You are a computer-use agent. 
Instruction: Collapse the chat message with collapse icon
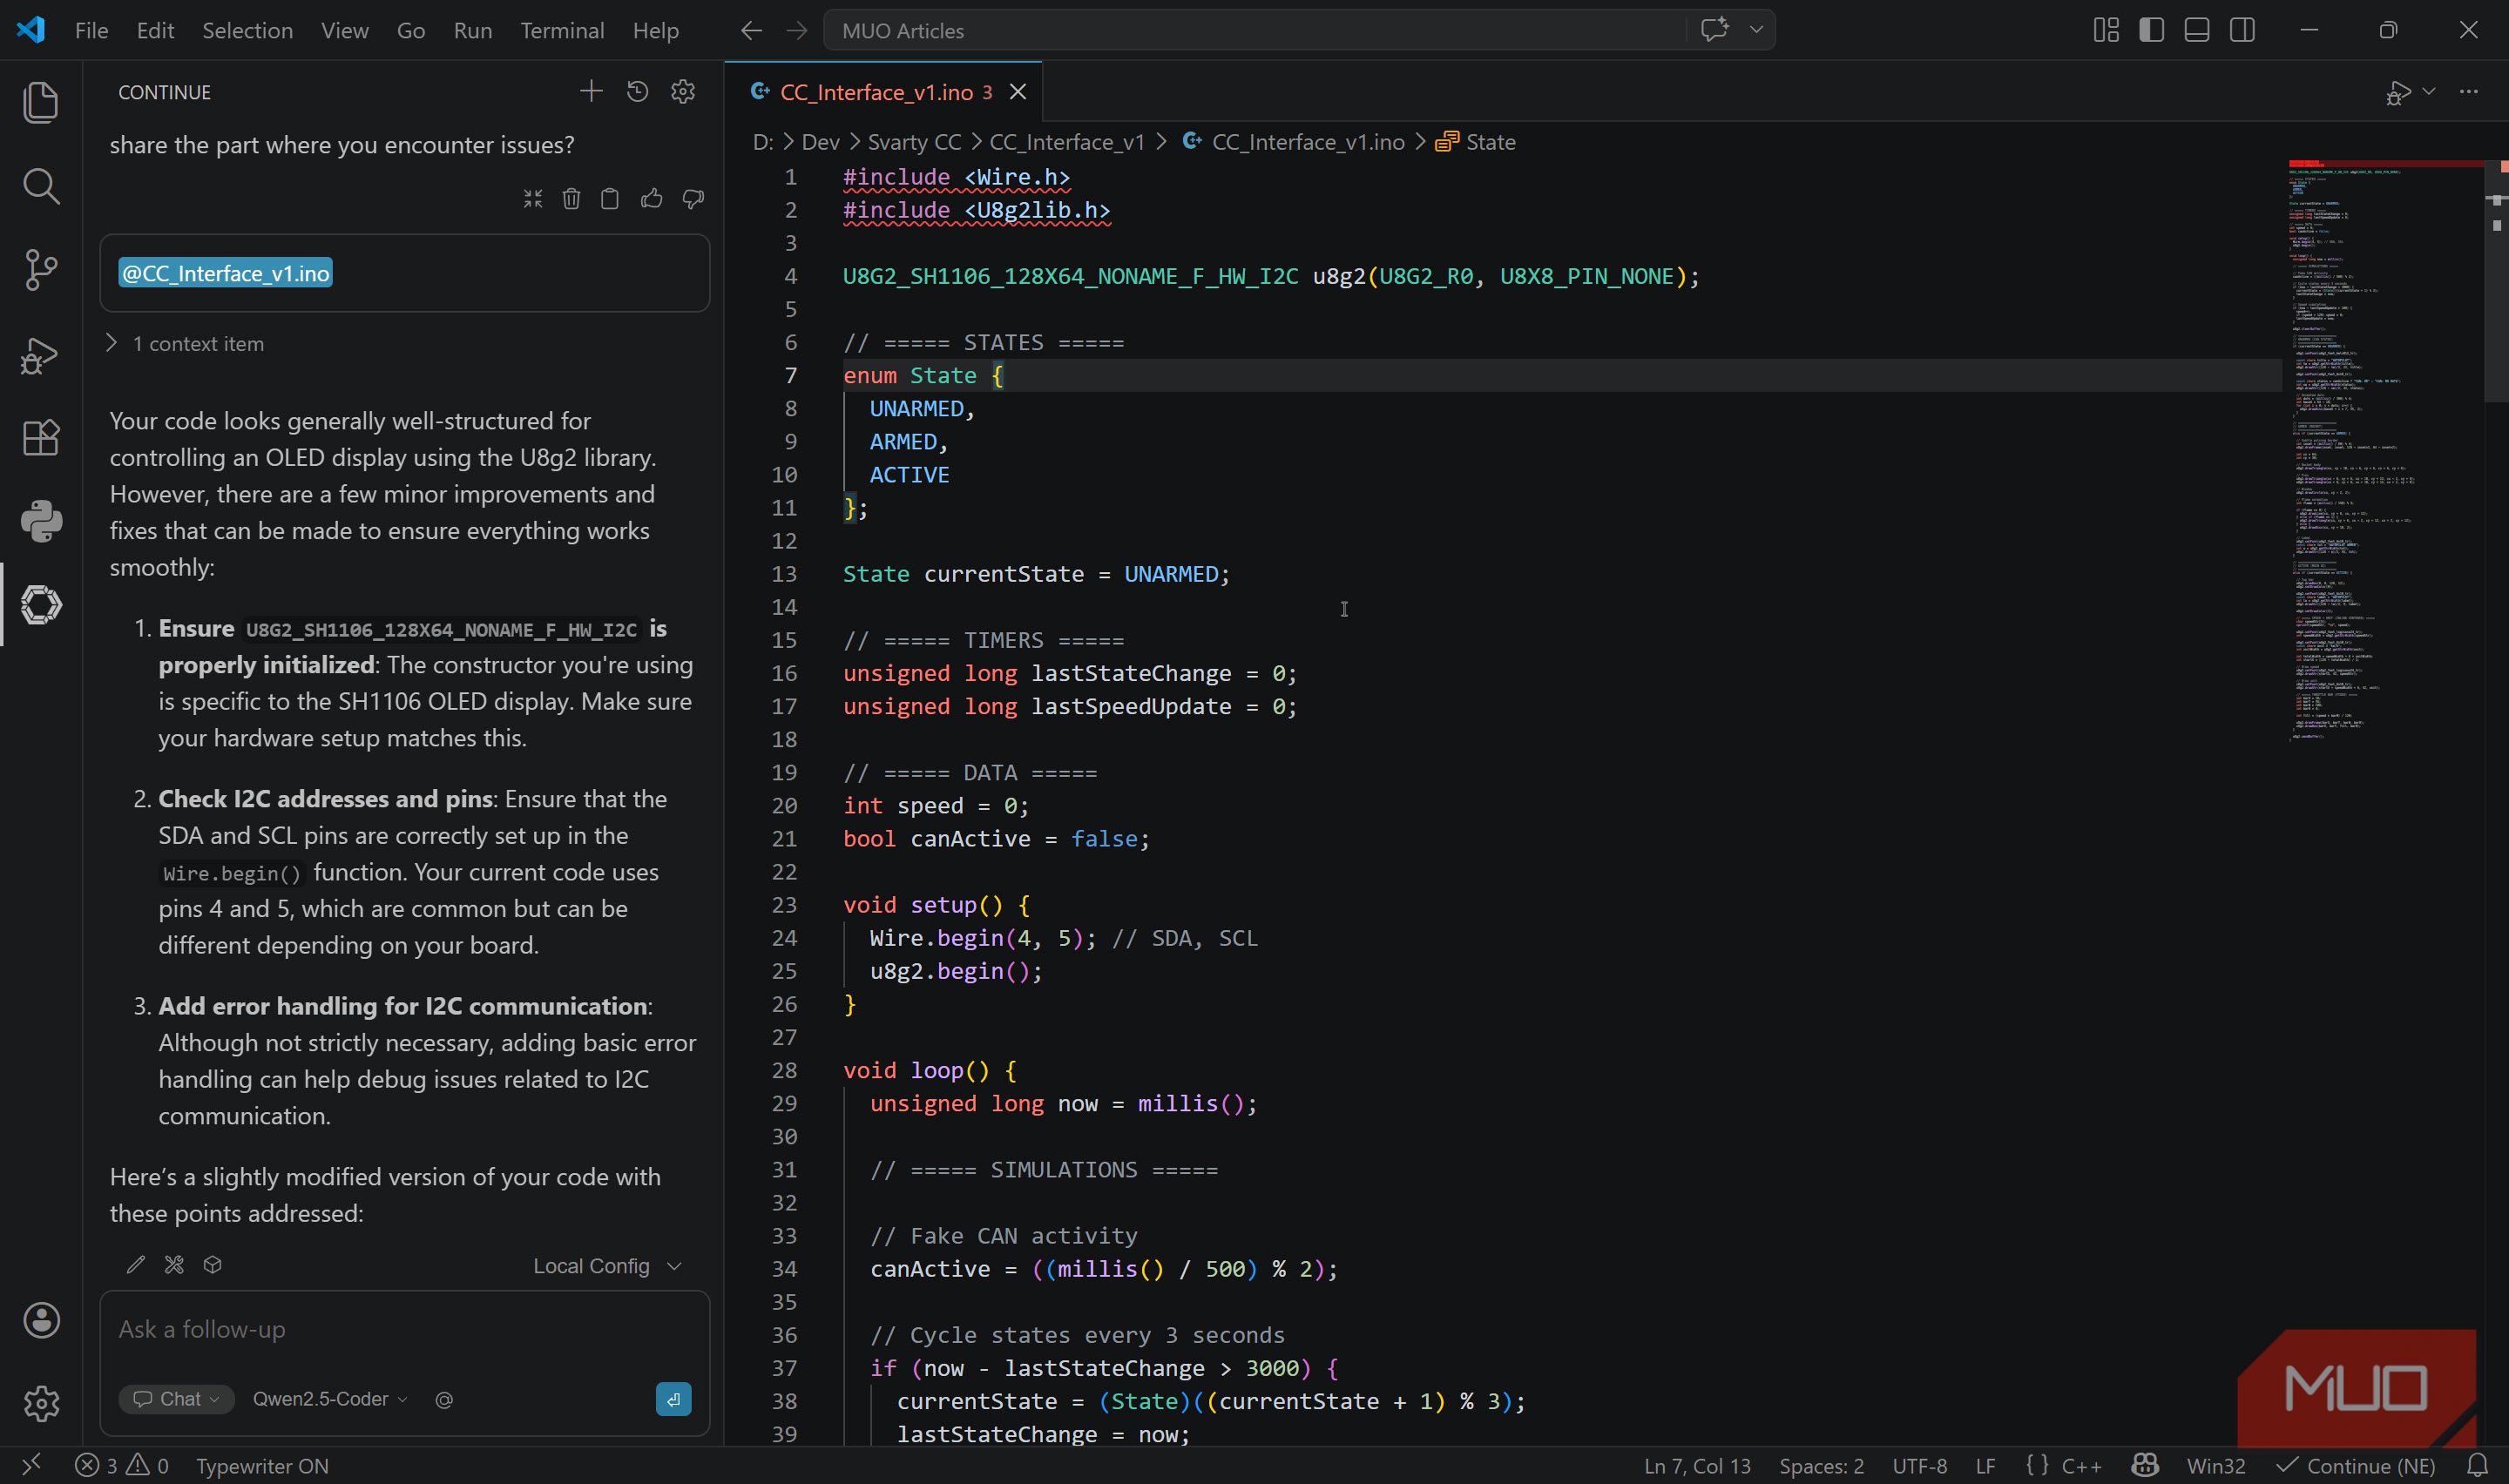pyautogui.click(x=533, y=199)
